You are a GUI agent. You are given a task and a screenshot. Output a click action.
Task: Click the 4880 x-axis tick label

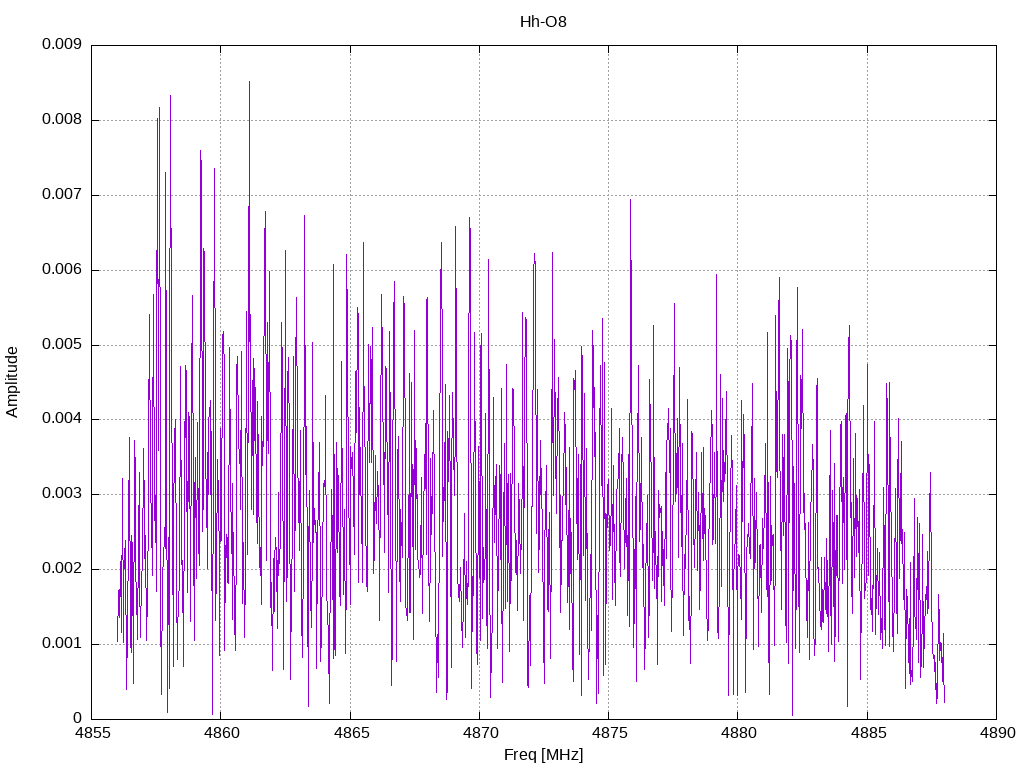click(738, 733)
